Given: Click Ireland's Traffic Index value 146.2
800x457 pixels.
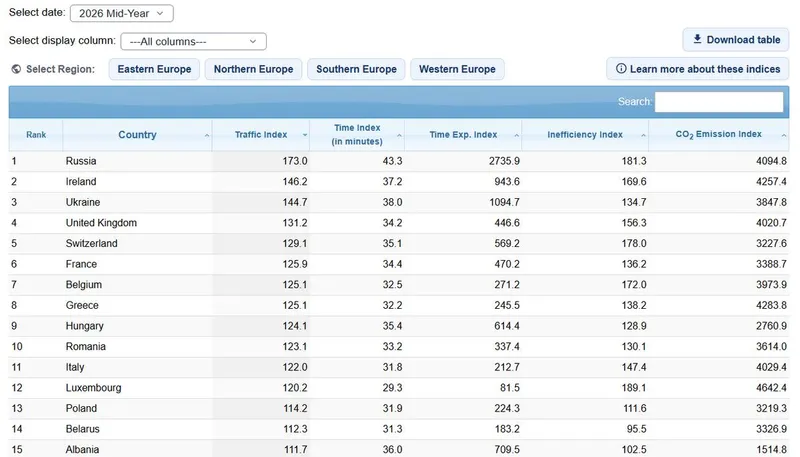Looking at the screenshot, I should pyautogui.click(x=295, y=182).
